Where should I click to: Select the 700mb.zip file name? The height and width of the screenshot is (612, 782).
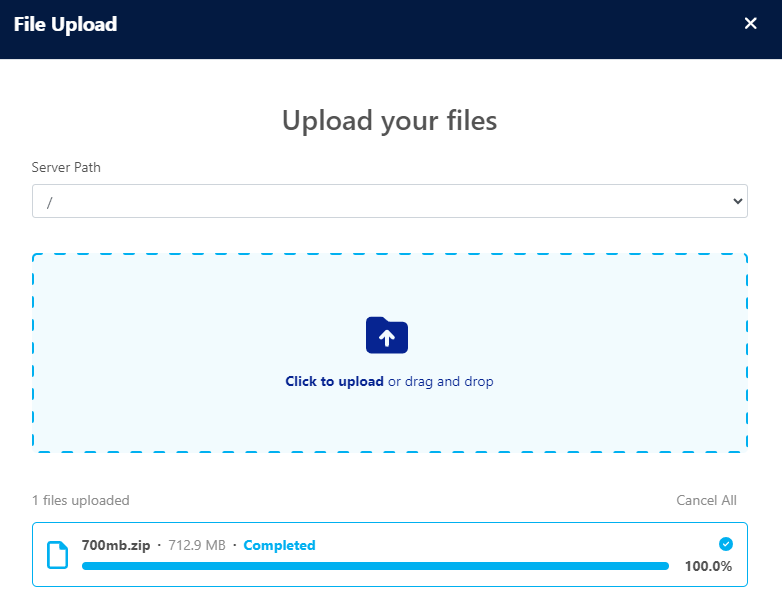coord(116,546)
